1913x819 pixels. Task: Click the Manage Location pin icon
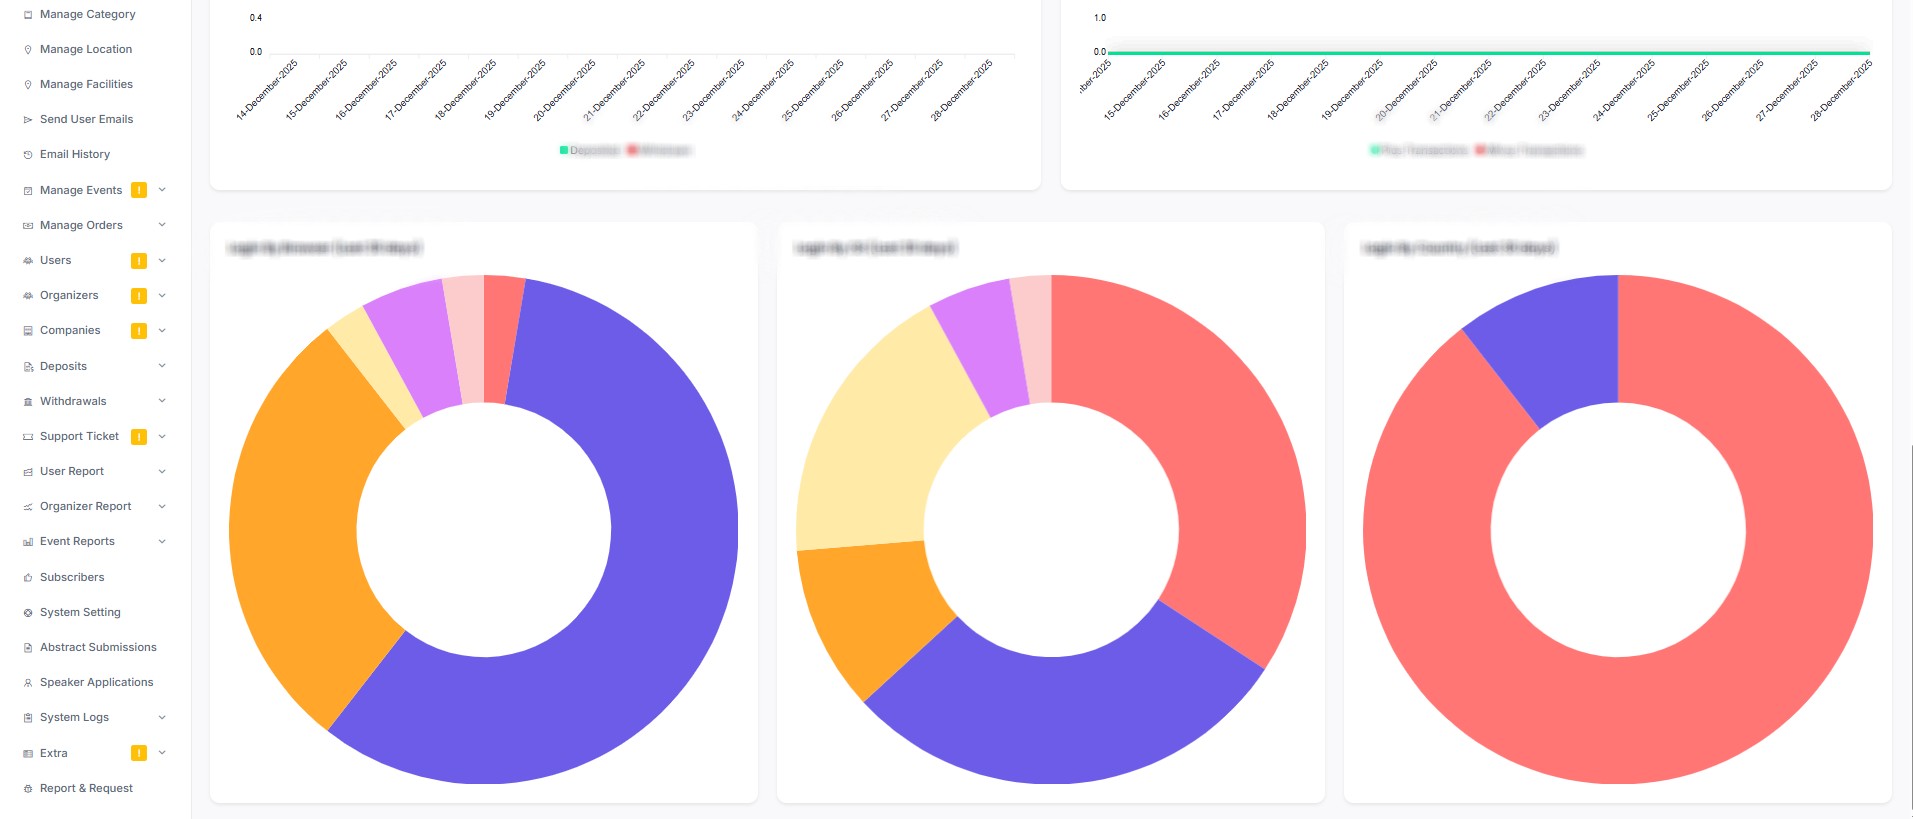pyautogui.click(x=28, y=50)
